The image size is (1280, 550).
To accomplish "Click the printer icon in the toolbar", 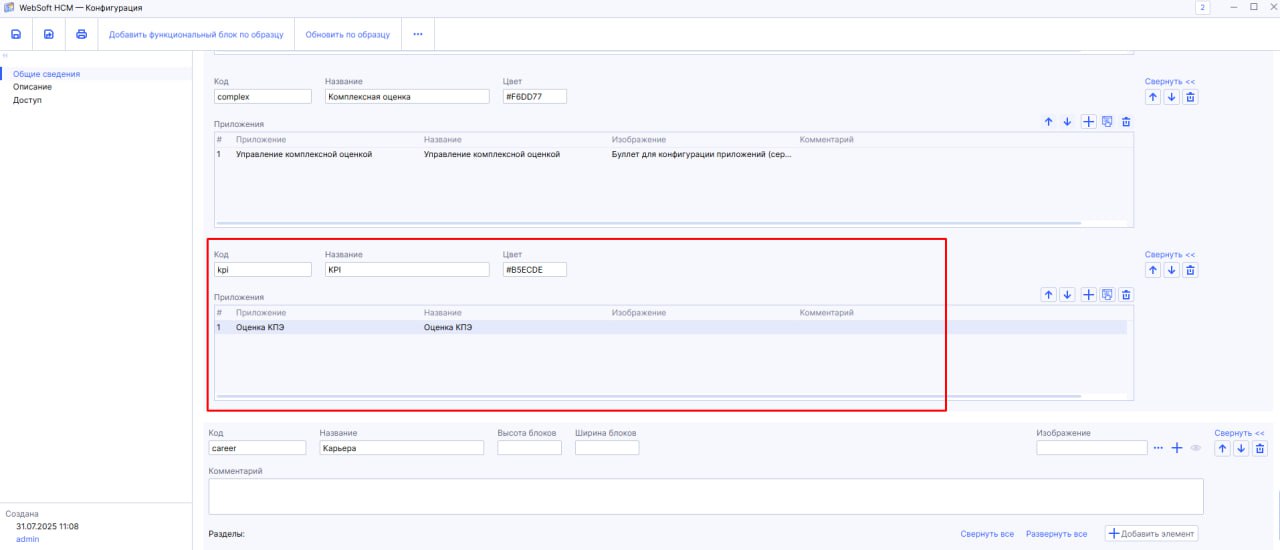I will point(81,34).
